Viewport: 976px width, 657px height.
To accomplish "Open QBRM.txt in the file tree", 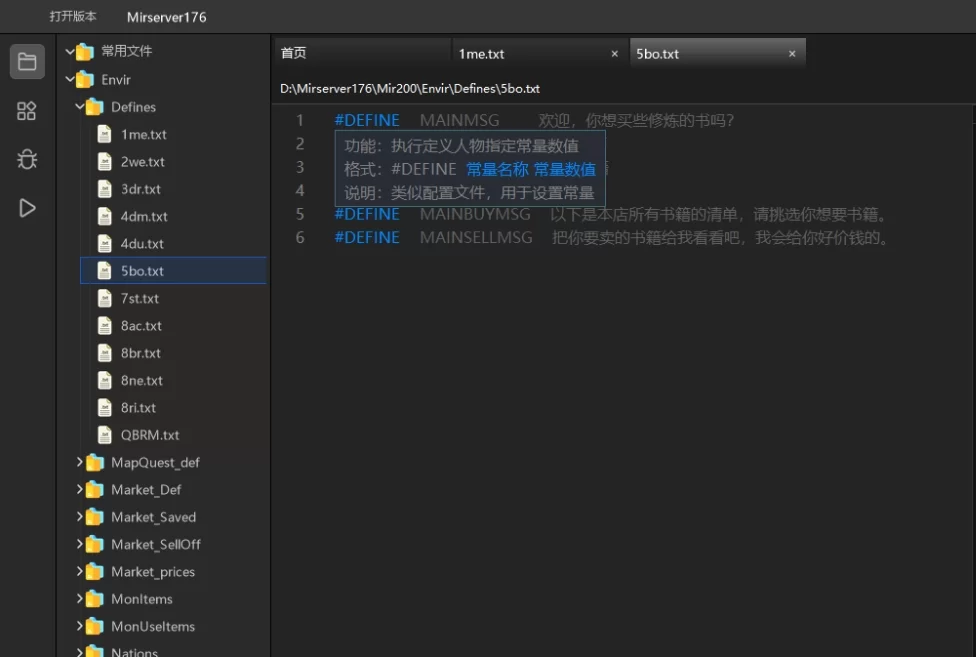I will 150,436.
